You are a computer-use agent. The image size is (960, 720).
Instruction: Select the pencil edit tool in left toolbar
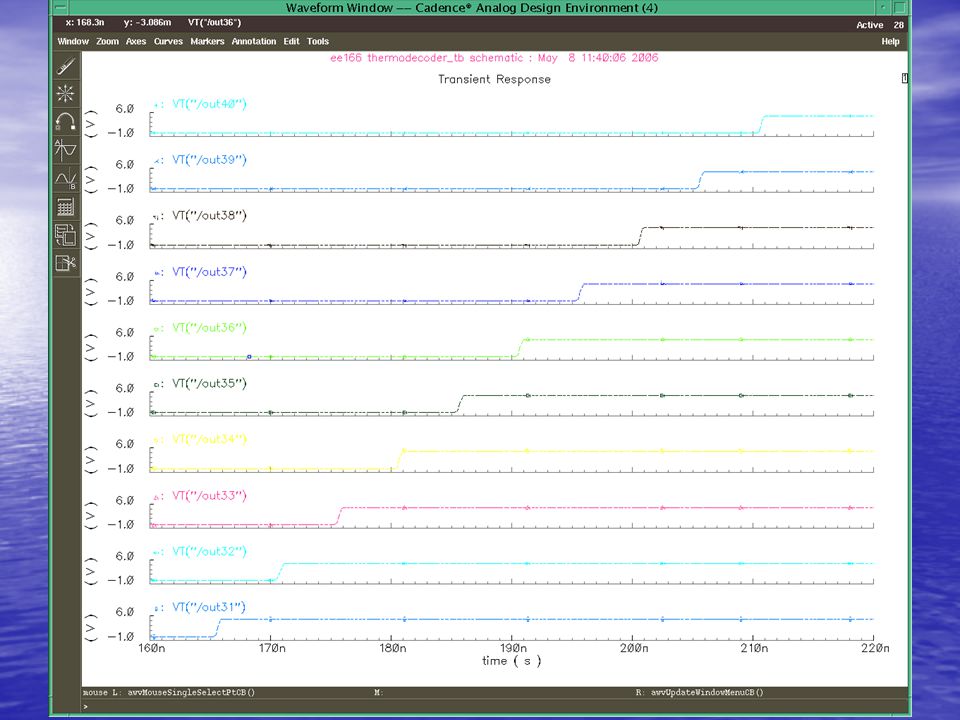[x=66, y=66]
